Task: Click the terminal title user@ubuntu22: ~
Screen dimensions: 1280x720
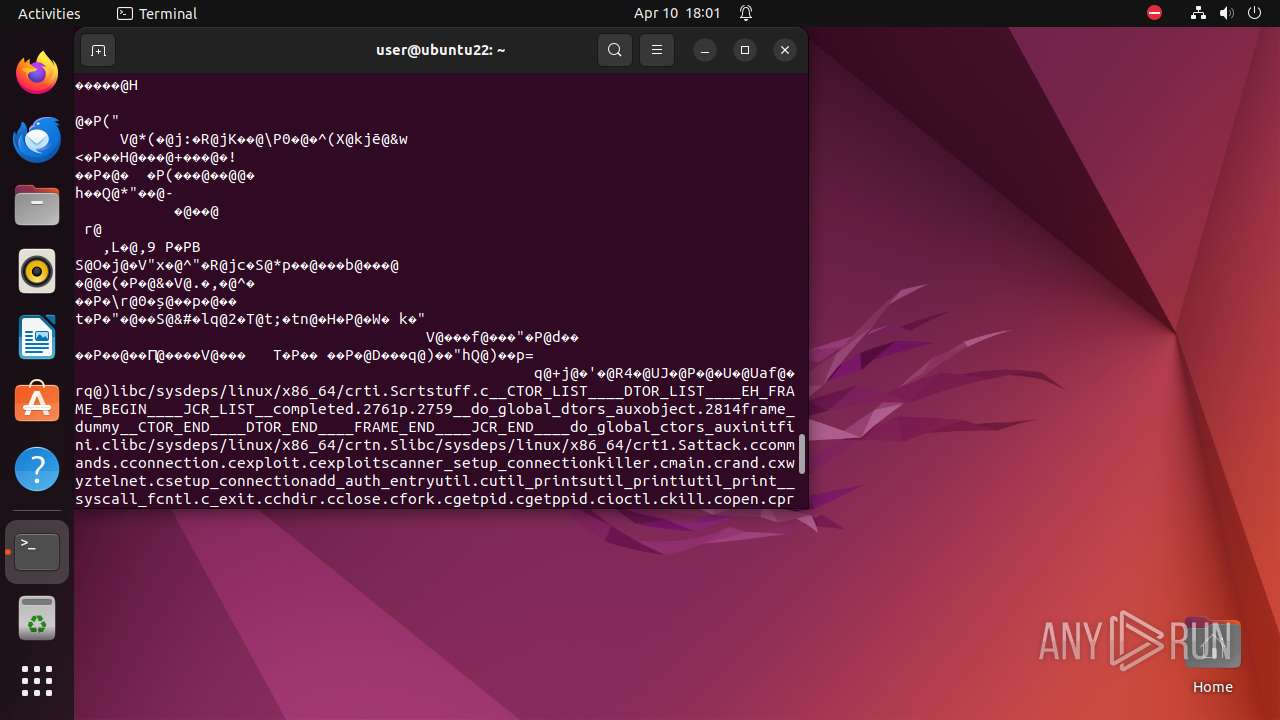Action: [x=441, y=50]
